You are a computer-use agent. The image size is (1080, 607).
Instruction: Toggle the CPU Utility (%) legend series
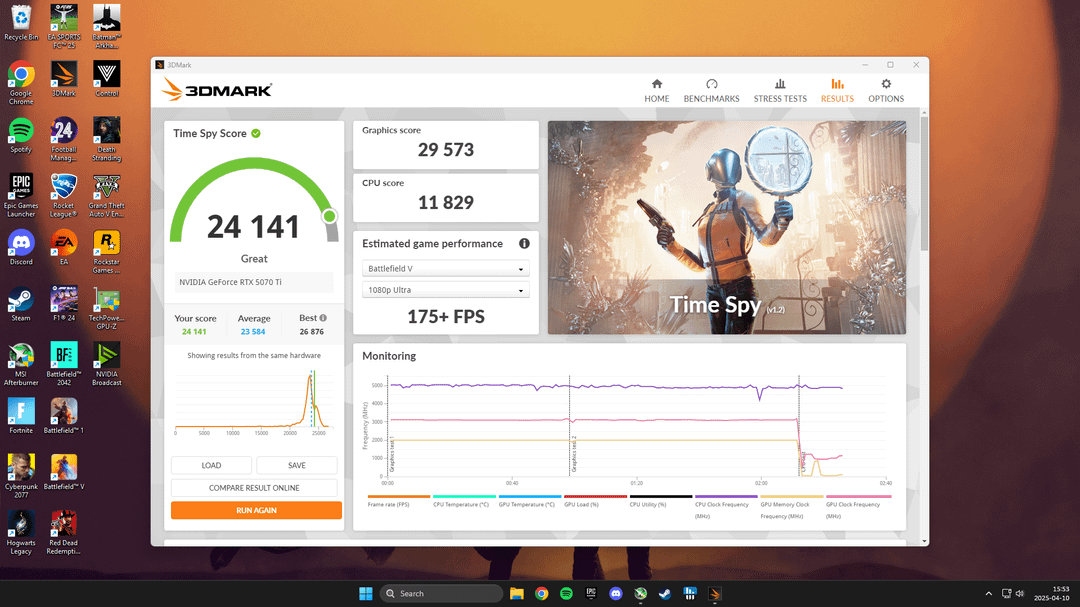(660, 502)
